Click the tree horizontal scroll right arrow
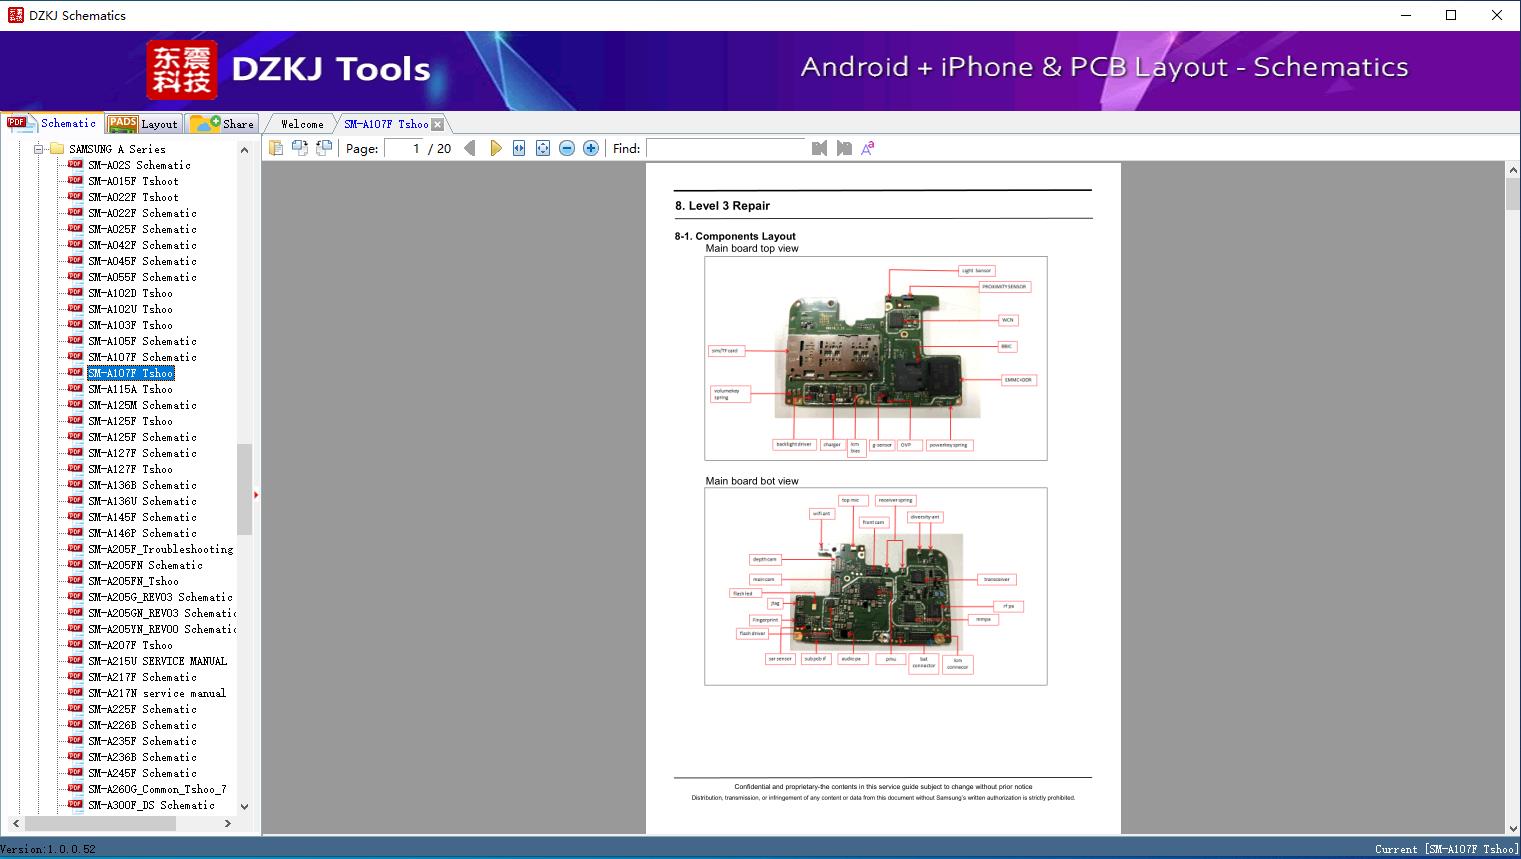 click(228, 823)
